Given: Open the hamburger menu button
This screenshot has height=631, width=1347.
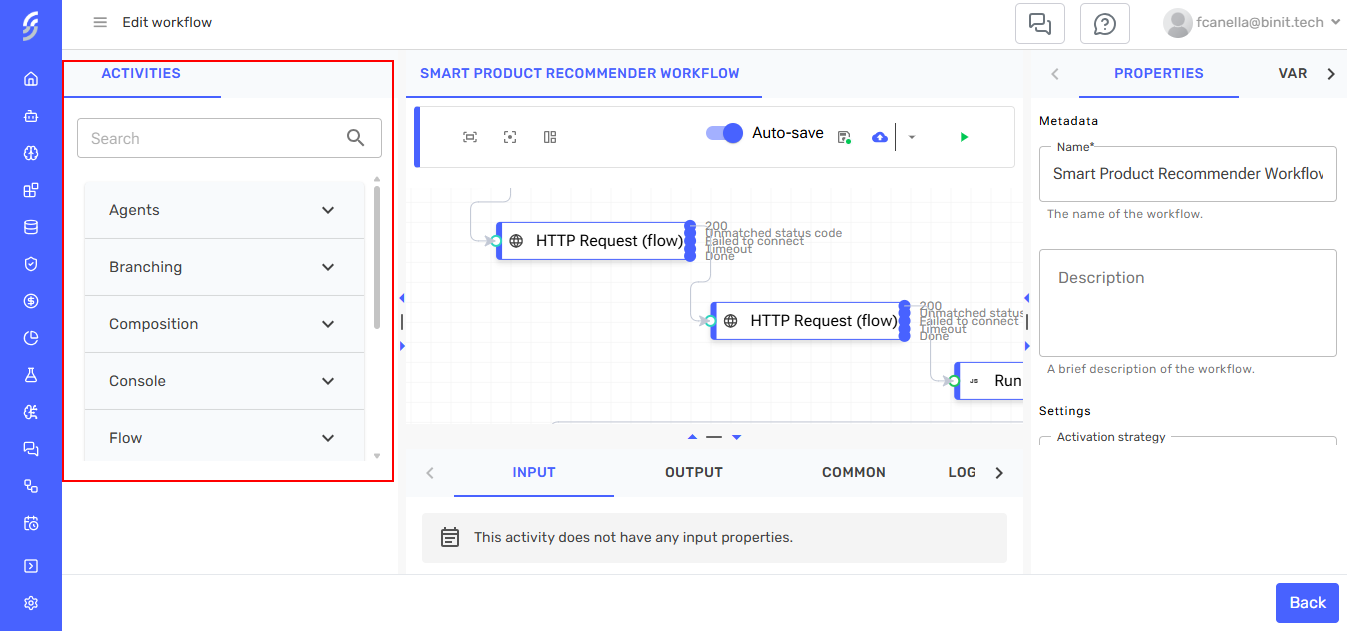Looking at the screenshot, I should pos(100,22).
